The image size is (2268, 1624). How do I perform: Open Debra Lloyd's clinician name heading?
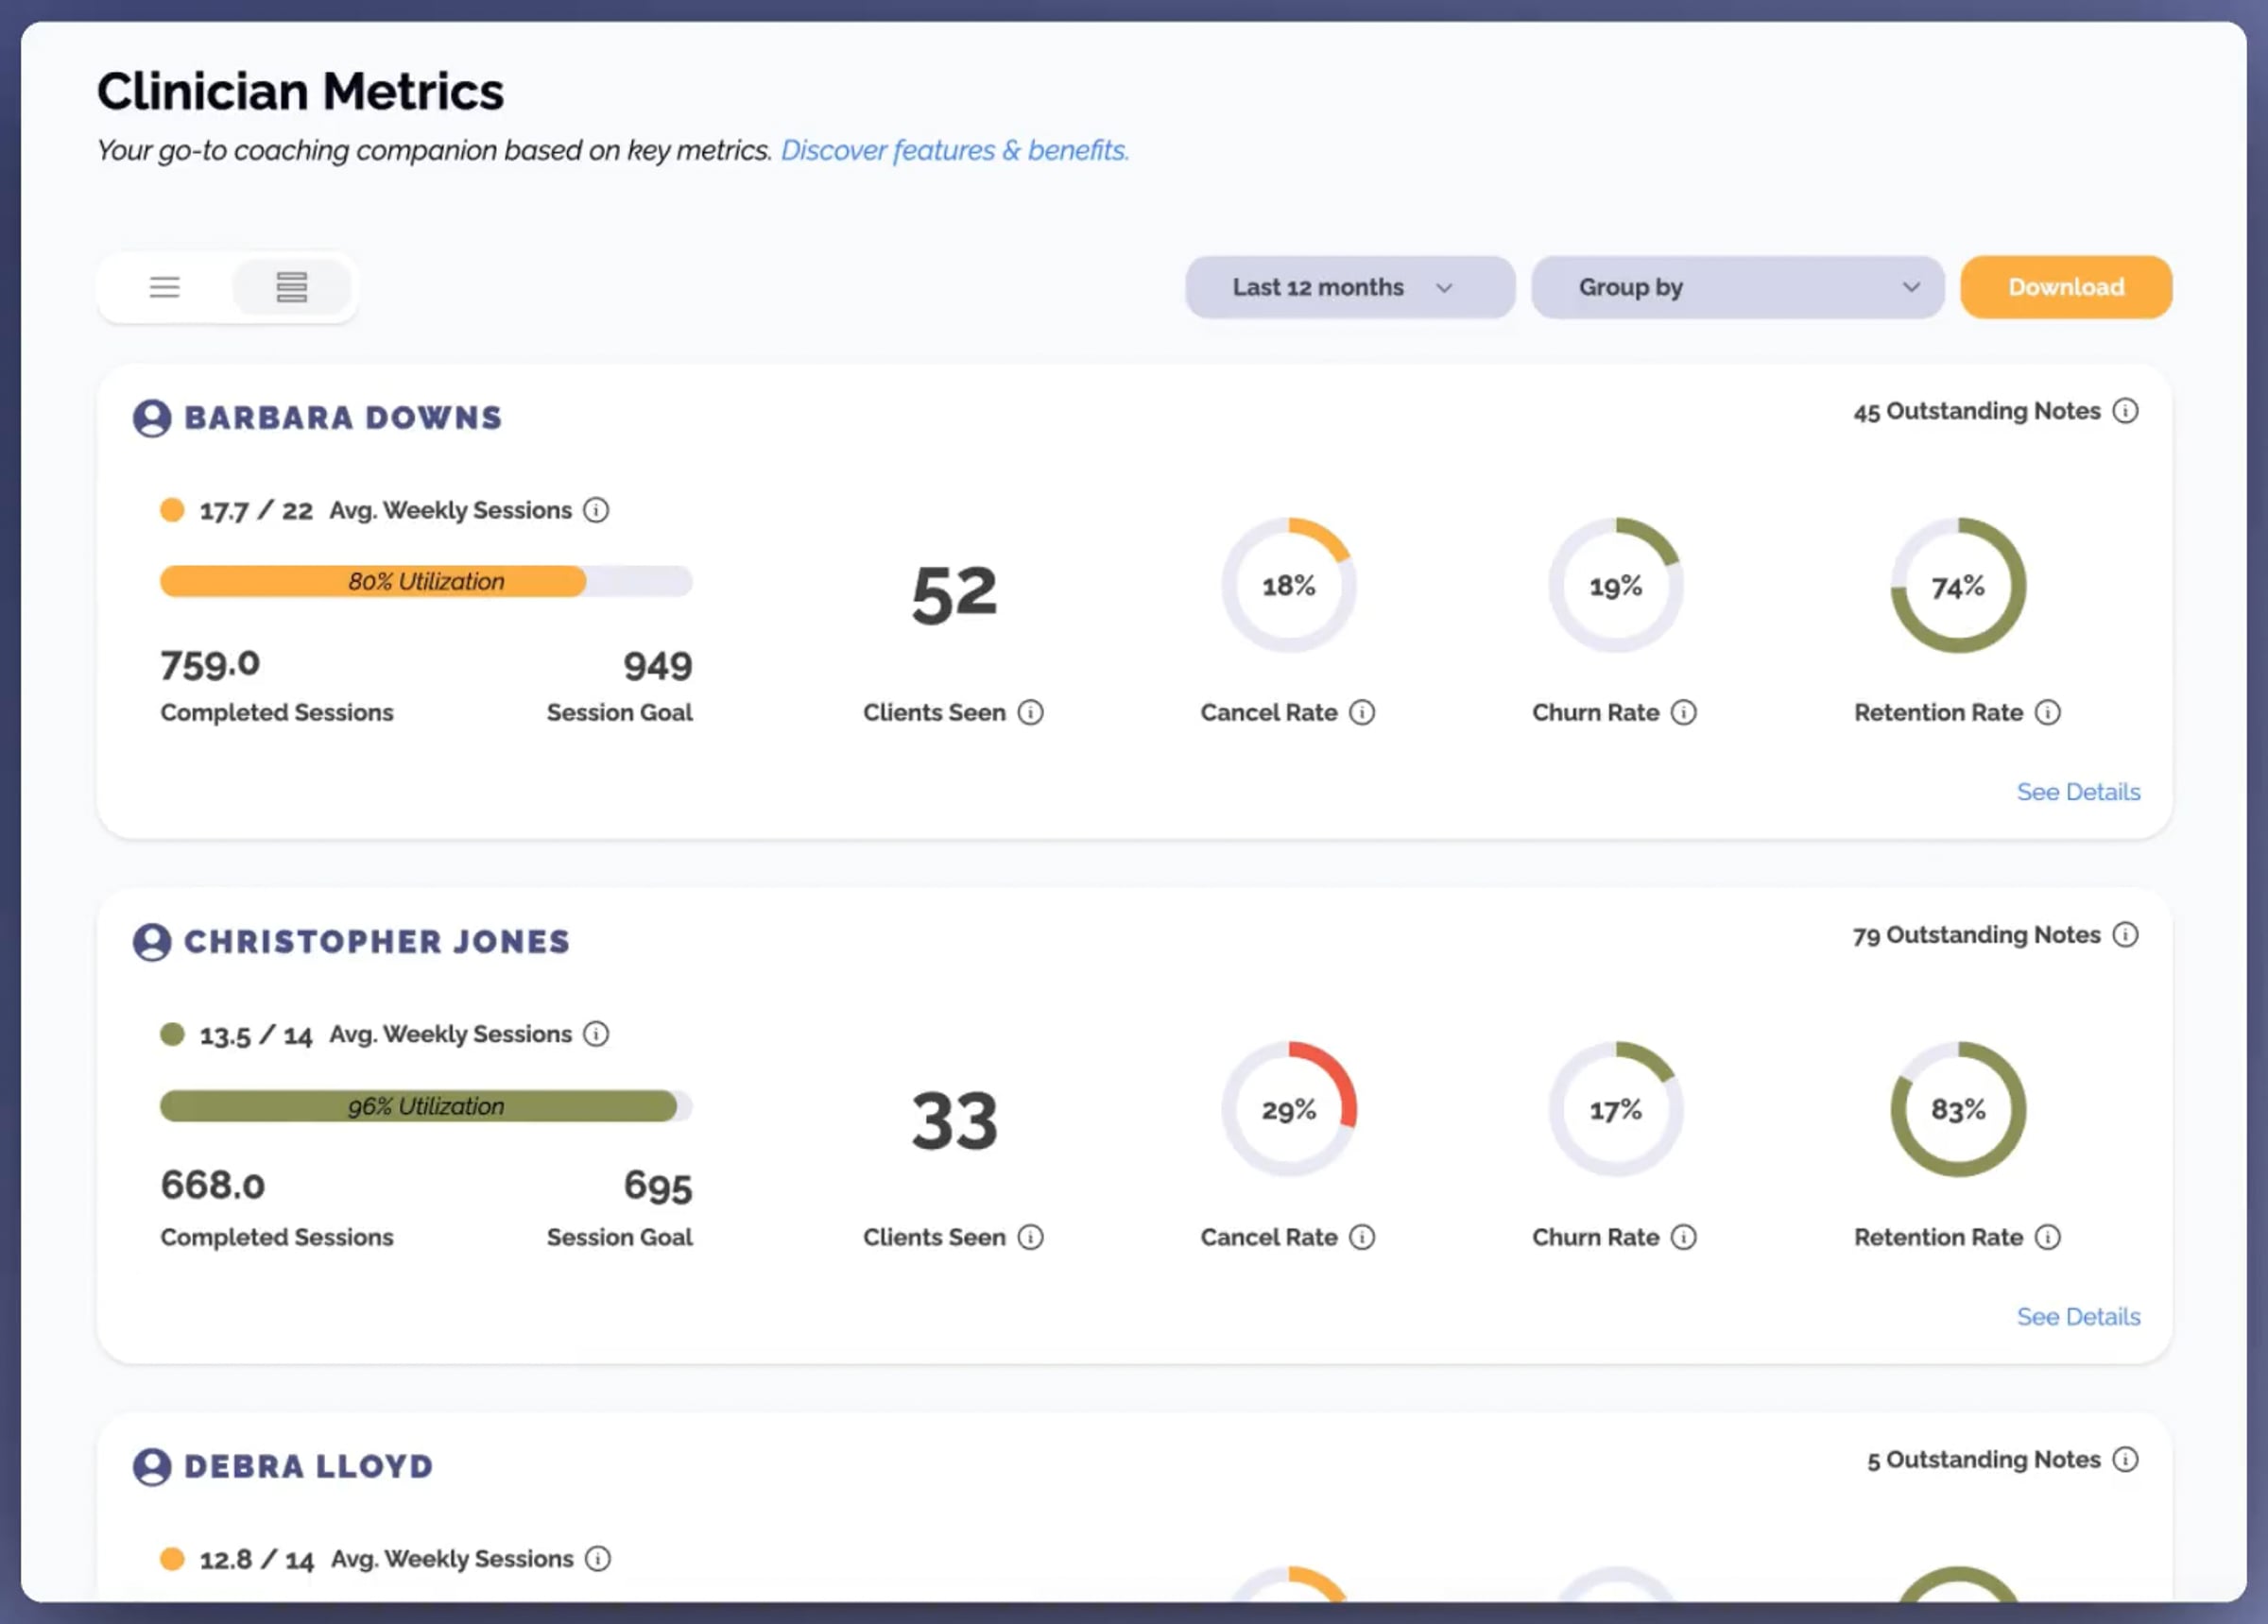tap(309, 1467)
